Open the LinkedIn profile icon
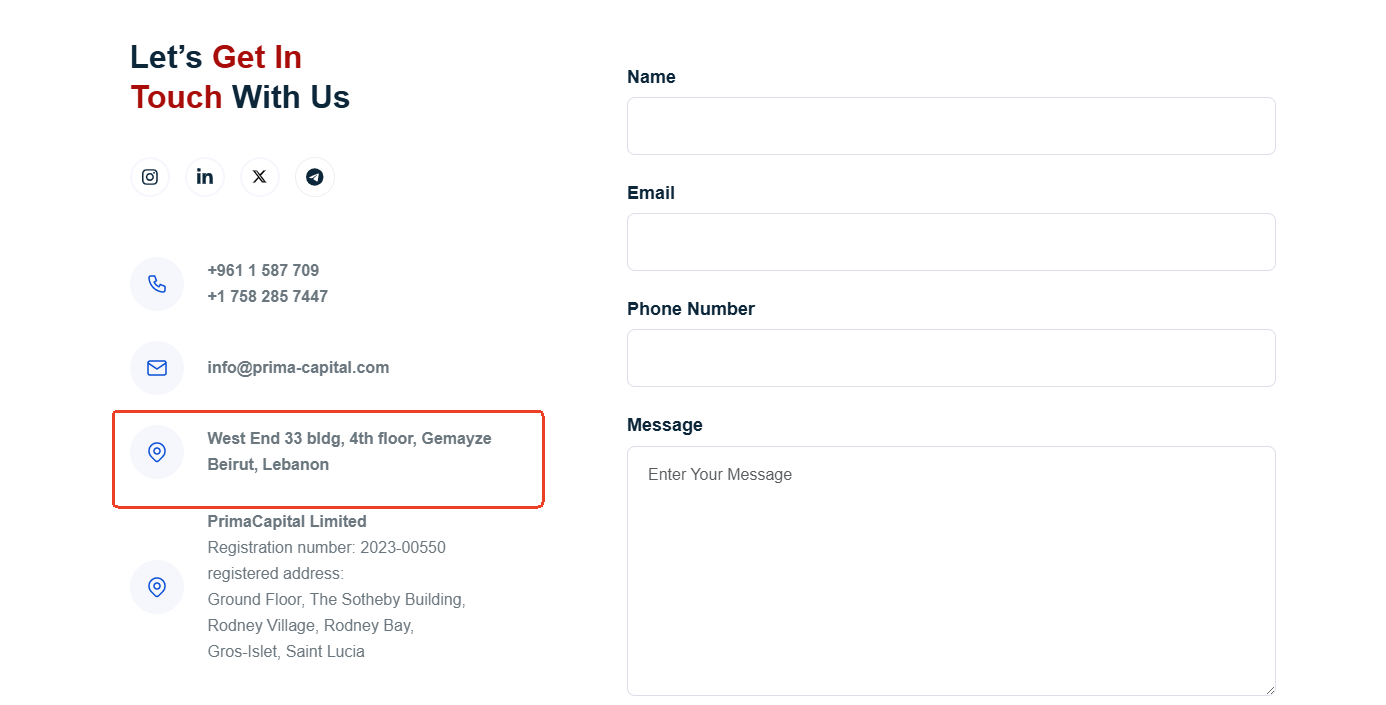1386x705 pixels. click(x=205, y=177)
